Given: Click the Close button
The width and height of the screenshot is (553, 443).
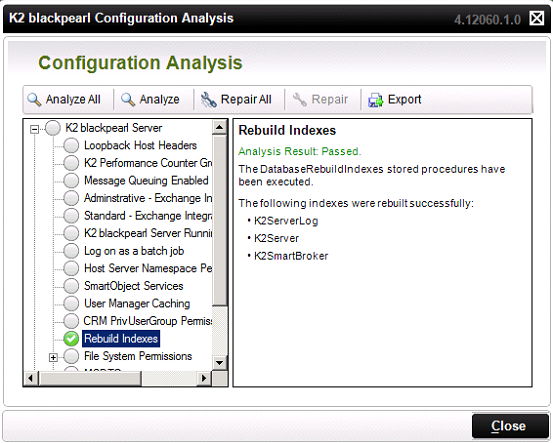Looking at the screenshot, I should point(510,426).
